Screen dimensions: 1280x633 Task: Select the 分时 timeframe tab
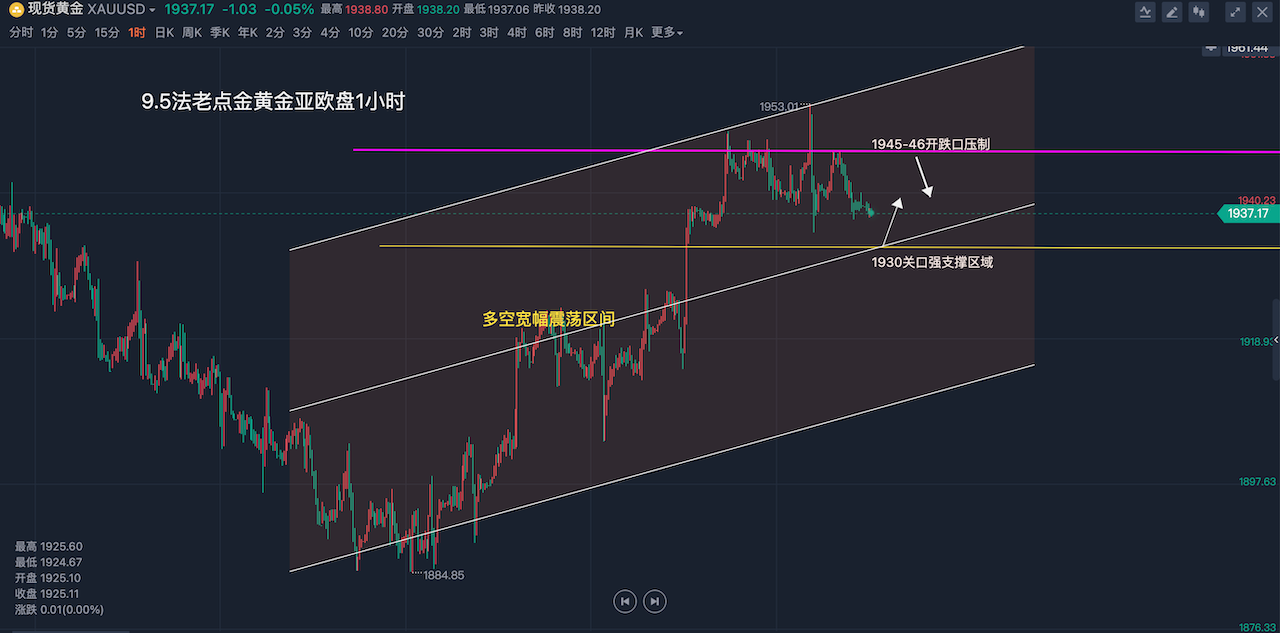pyautogui.click(x=21, y=32)
